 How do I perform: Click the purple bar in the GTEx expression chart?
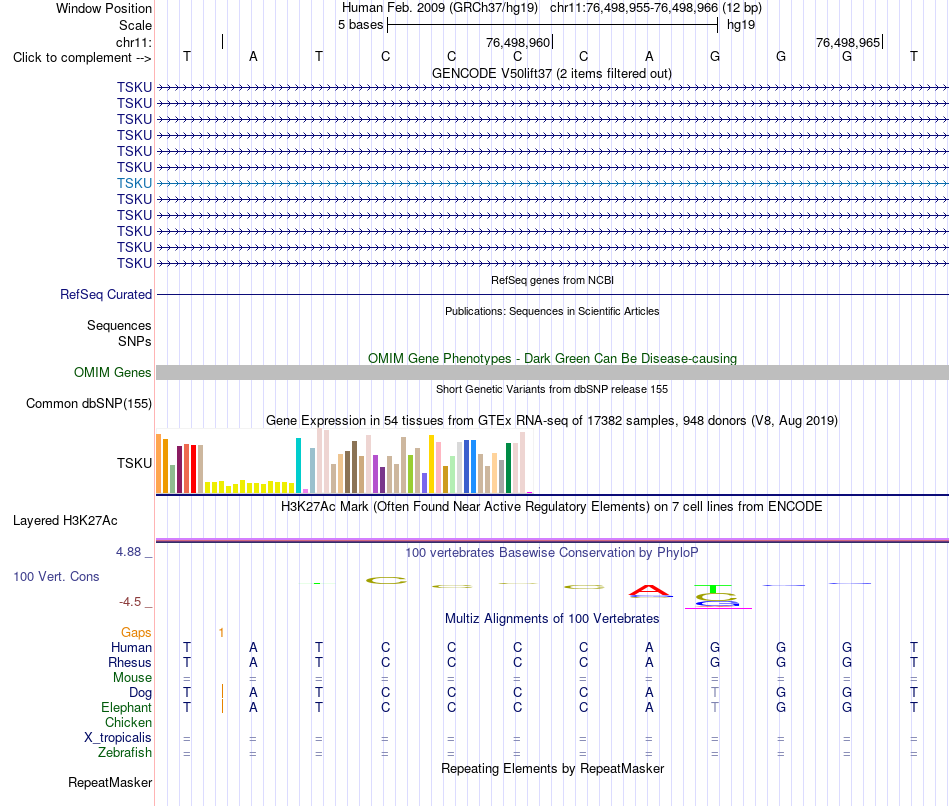376,474
